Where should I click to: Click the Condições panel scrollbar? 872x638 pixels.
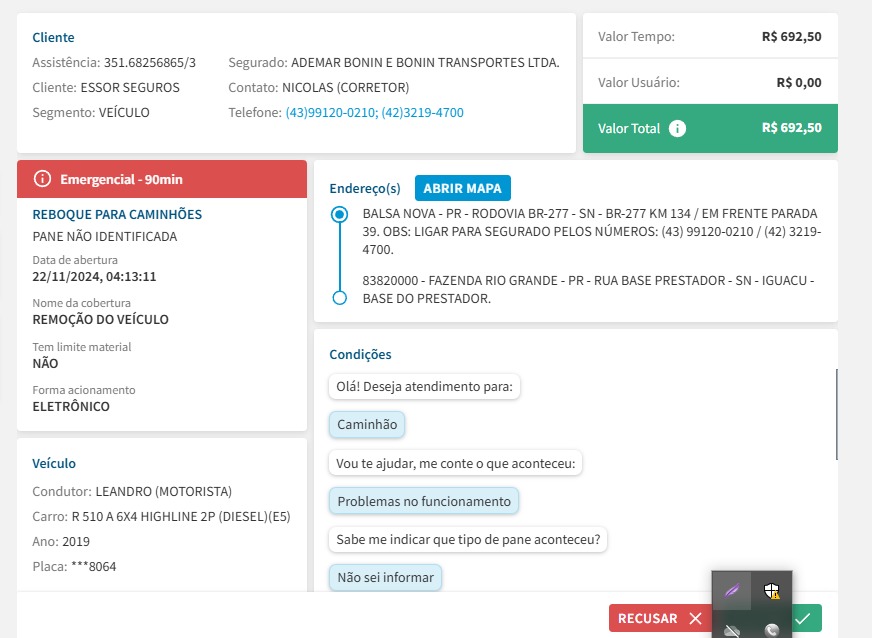coord(836,414)
